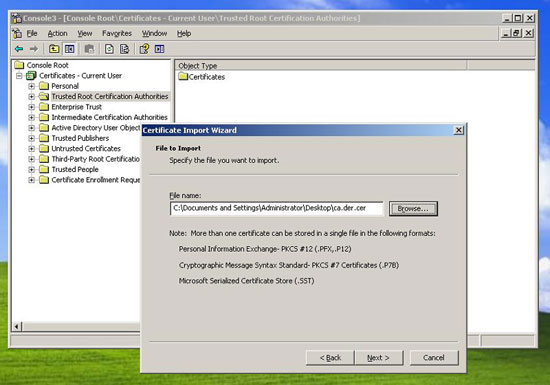This screenshot has height=385, width=550.
Task: Toggle Show/Hide Console Tree icon
Action: 69,49
